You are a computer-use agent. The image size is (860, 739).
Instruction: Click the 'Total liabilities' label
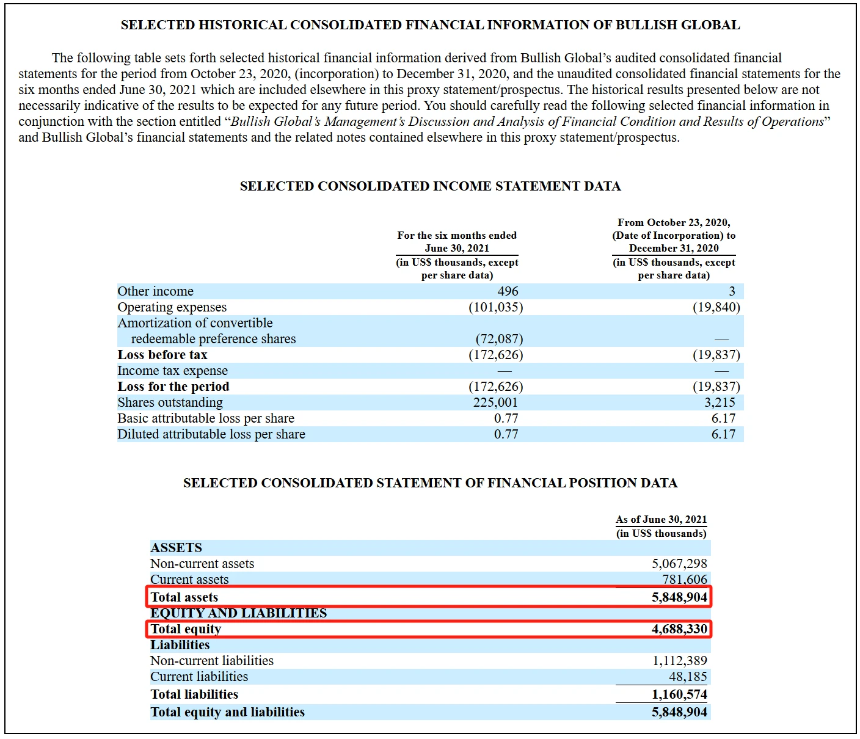194,695
